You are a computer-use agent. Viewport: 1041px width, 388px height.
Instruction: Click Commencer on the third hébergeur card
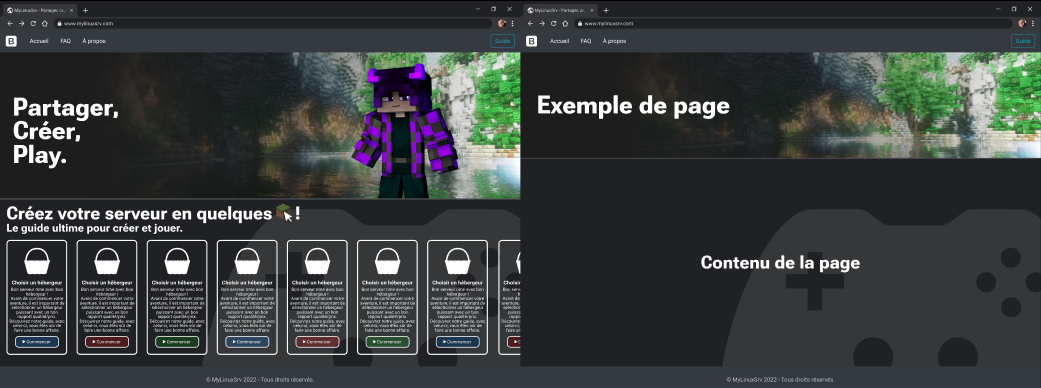pos(177,341)
